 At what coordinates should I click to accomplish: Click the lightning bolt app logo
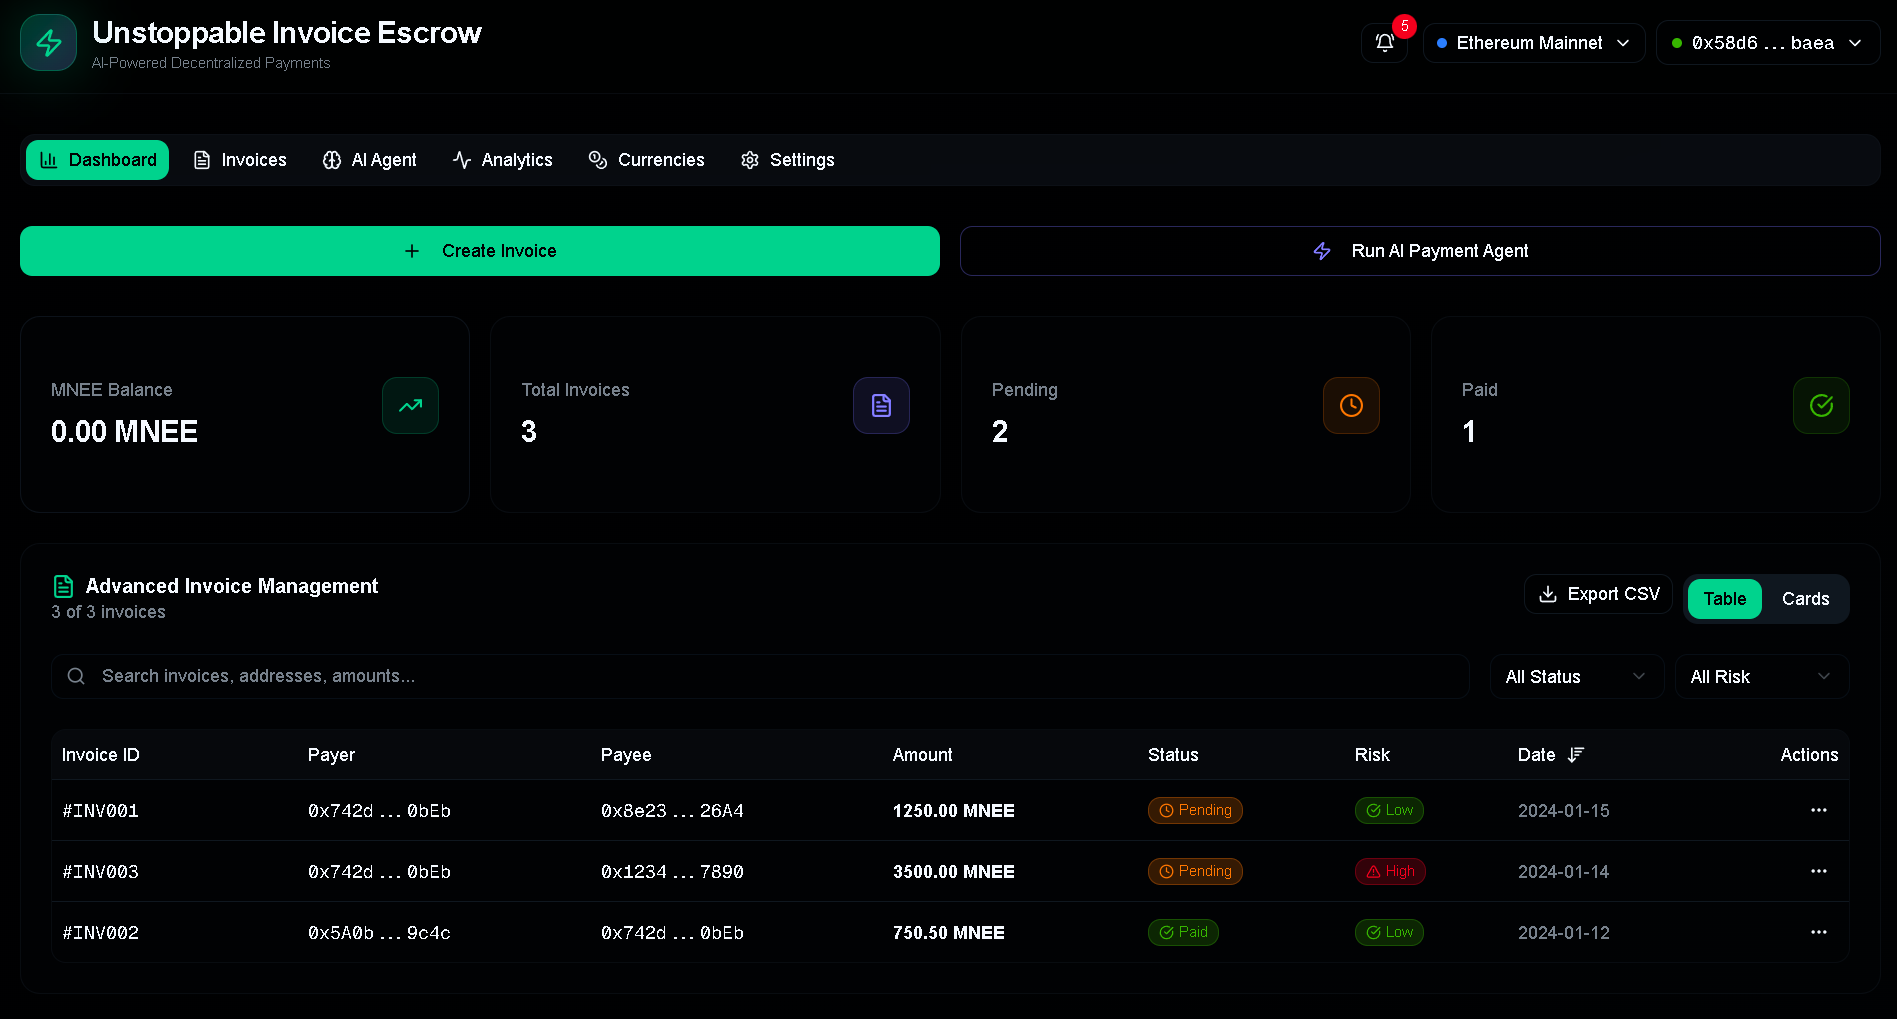click(x=48, y=43)
